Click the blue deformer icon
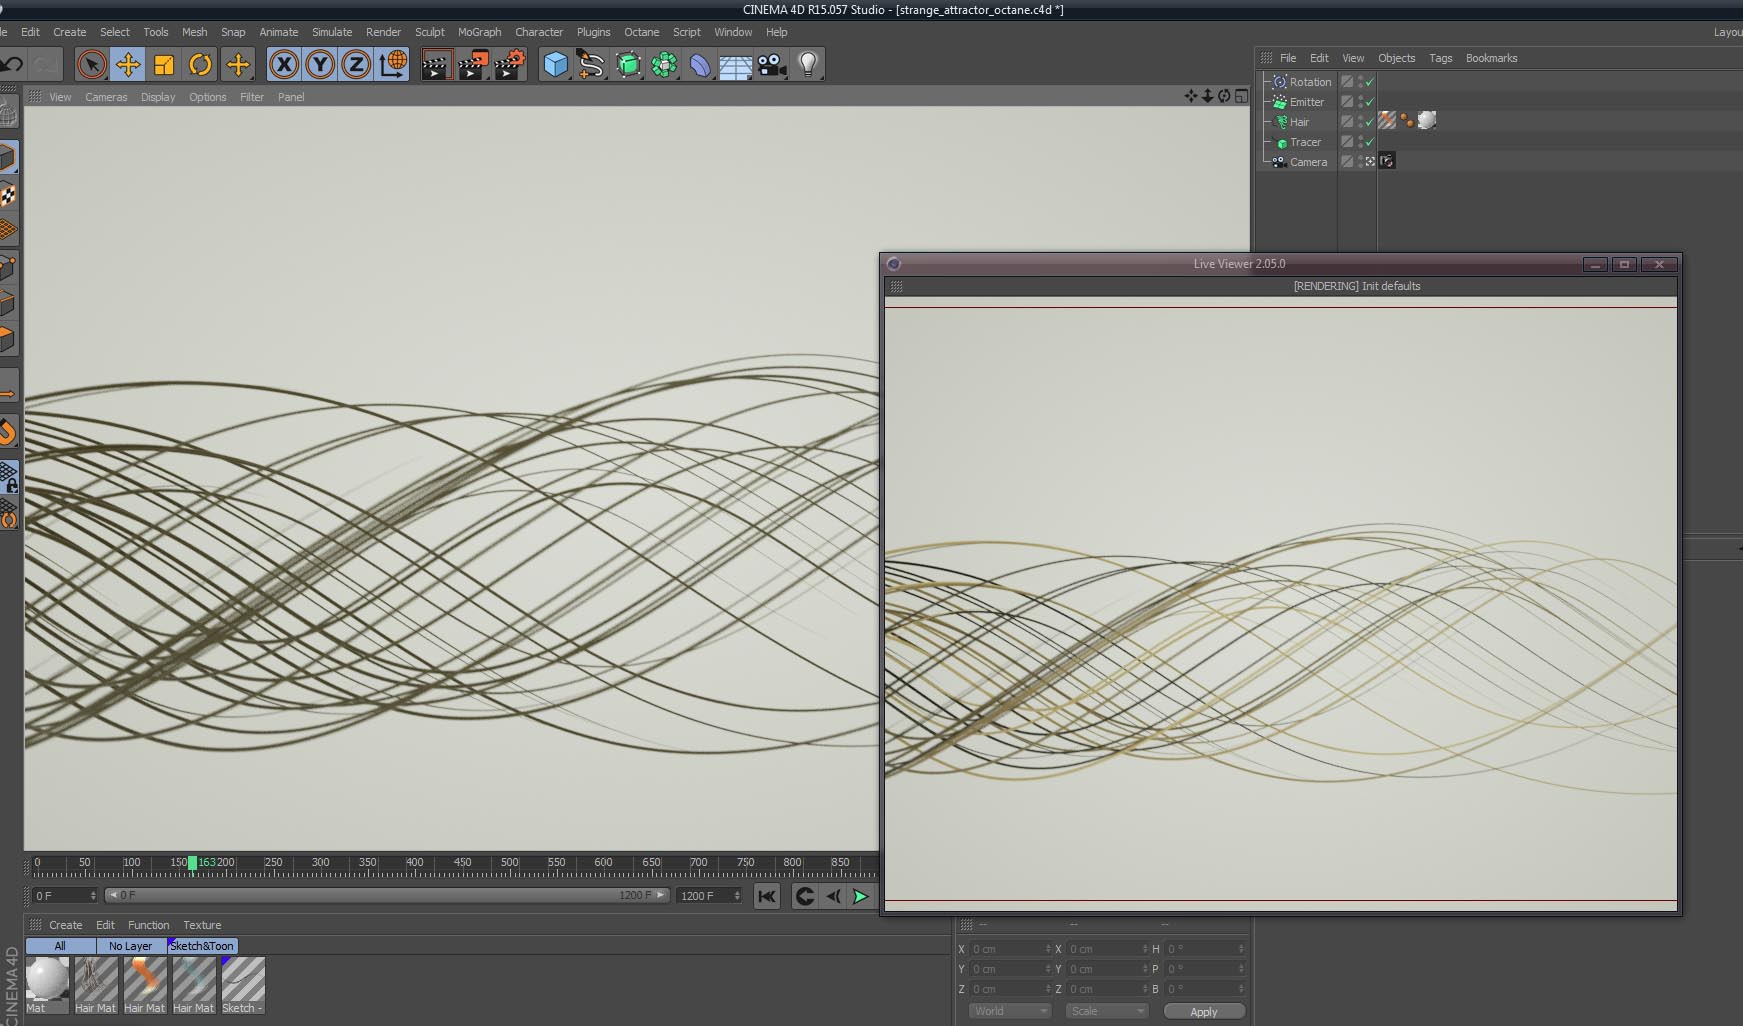 click(700, 65)
